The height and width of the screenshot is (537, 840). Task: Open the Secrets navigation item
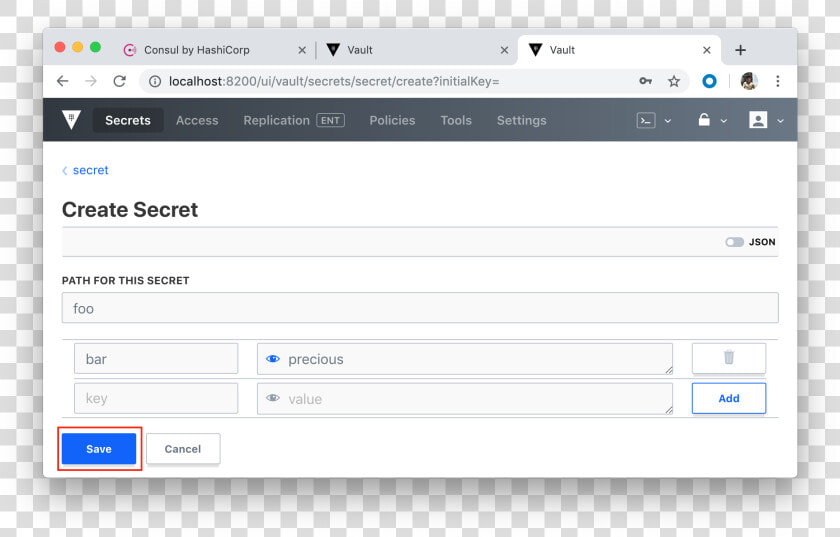(x=128, y=120)
